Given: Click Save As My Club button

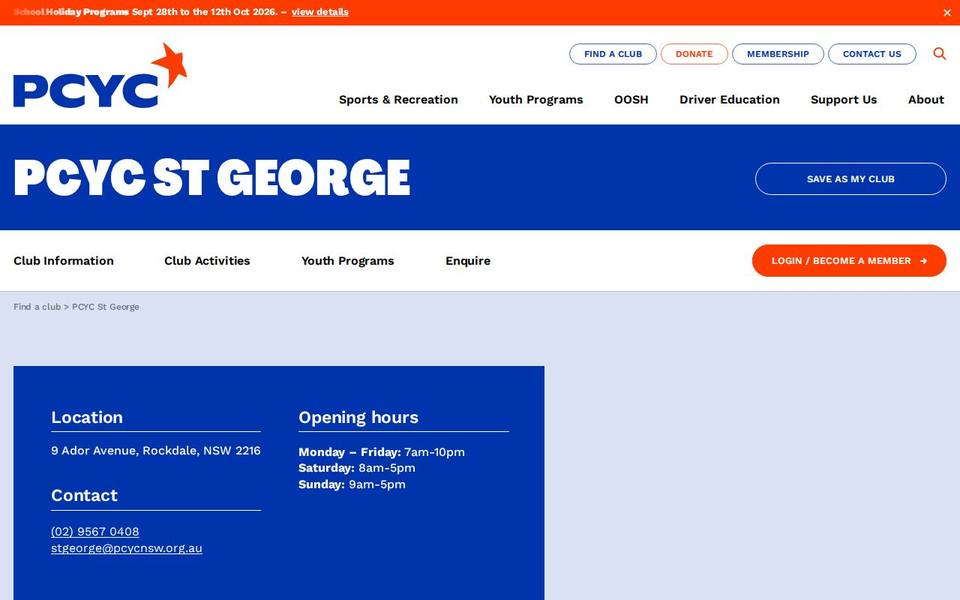Looking at the screenshot, I should tap(850, 179).
